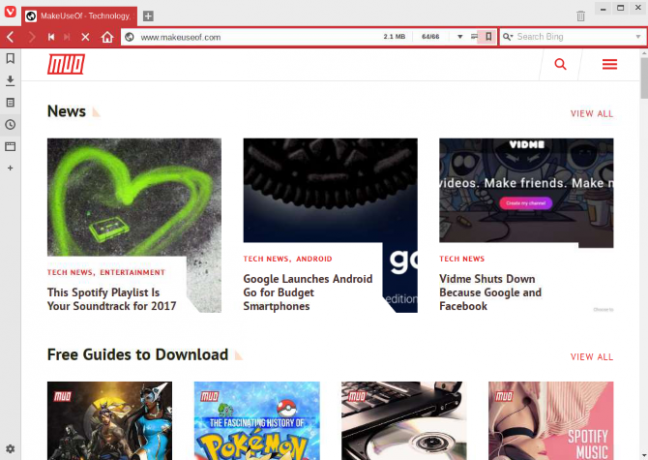Image resolution: width=648 pixels, height=460 pixels.
Task: Click the Free Guides to Download heading
Action: (138, 355)
